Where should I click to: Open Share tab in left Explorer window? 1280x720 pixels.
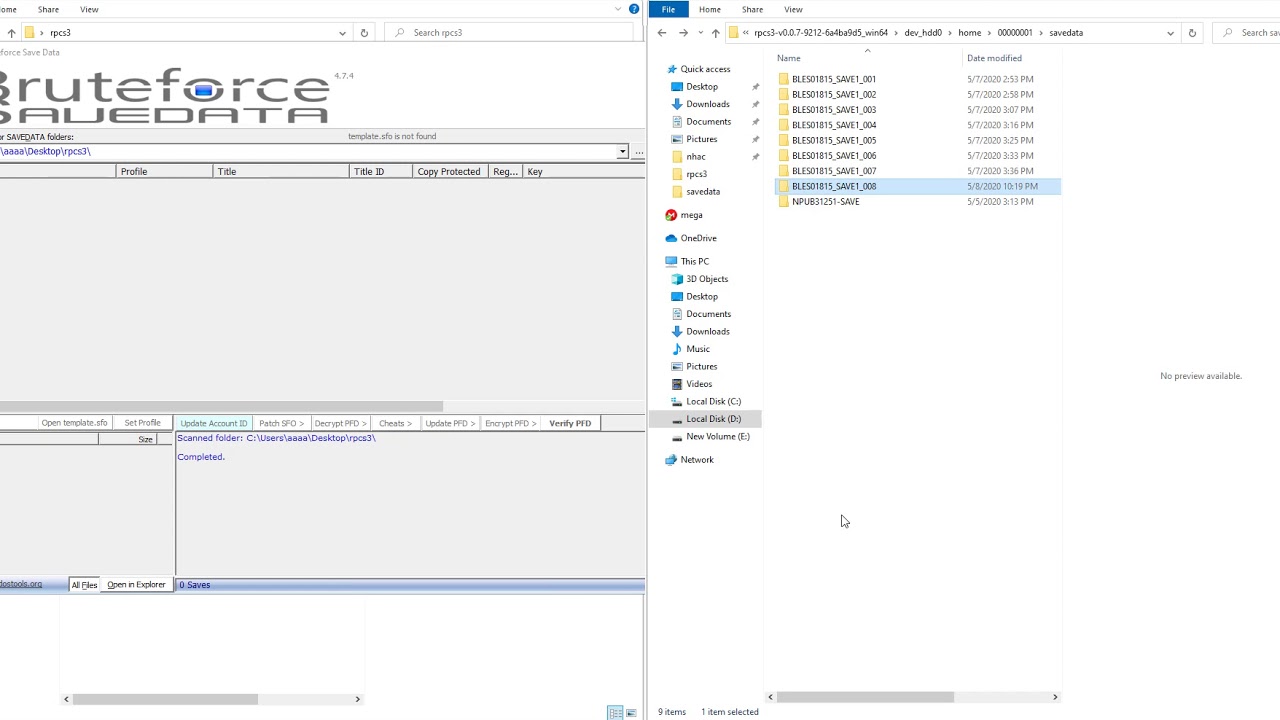click(48, 9)
